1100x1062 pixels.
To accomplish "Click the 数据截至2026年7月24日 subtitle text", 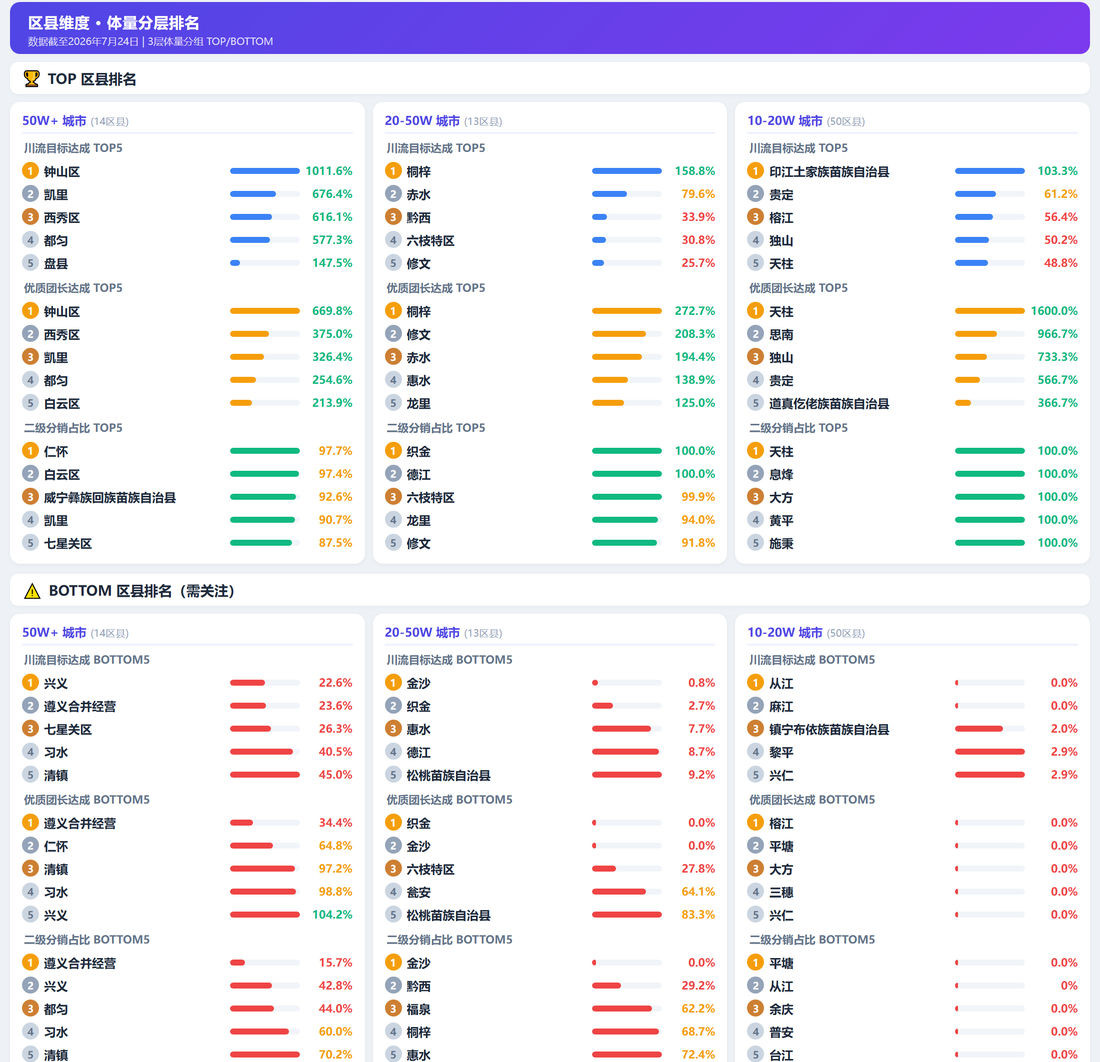I will pos(83,41).
